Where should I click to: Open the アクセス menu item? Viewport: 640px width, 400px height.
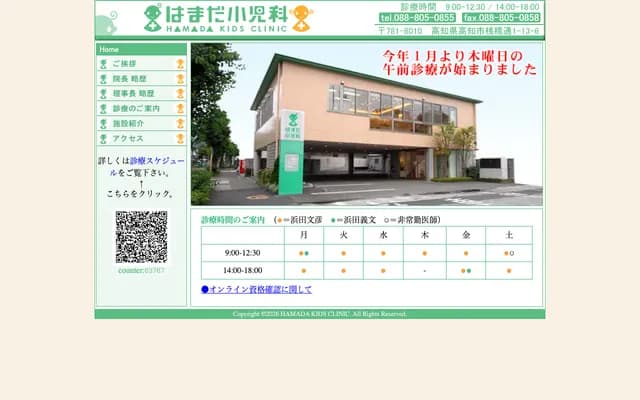(x=141, y=139)
